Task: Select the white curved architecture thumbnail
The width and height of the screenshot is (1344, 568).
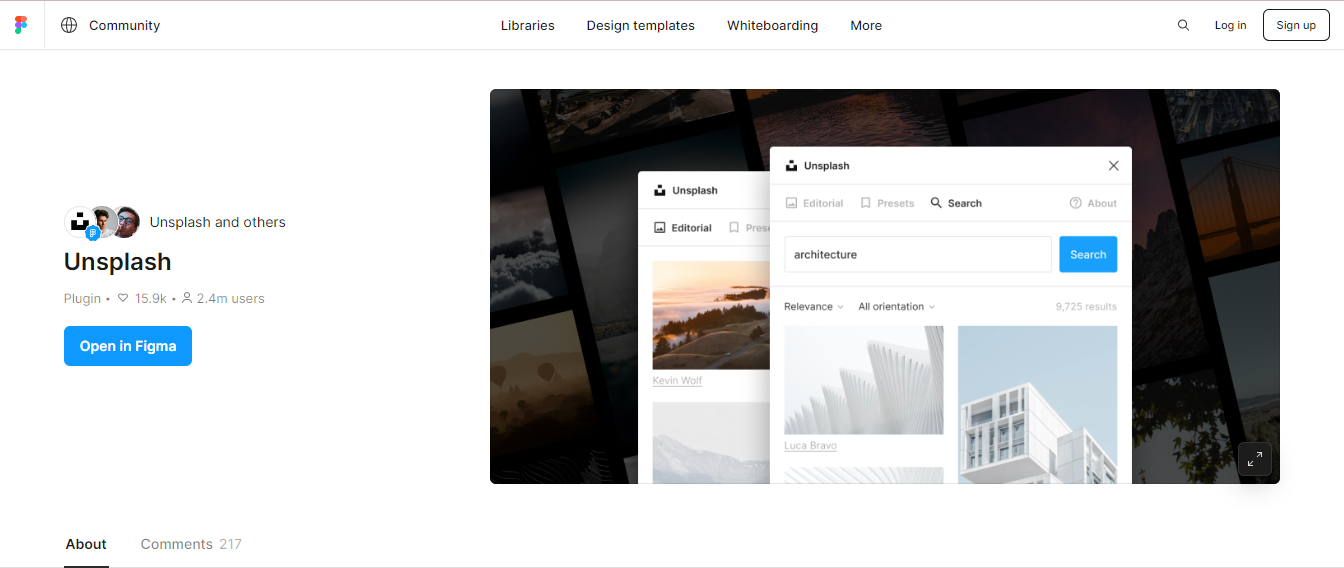Action: pyautogui.click(x=864, y=380)
